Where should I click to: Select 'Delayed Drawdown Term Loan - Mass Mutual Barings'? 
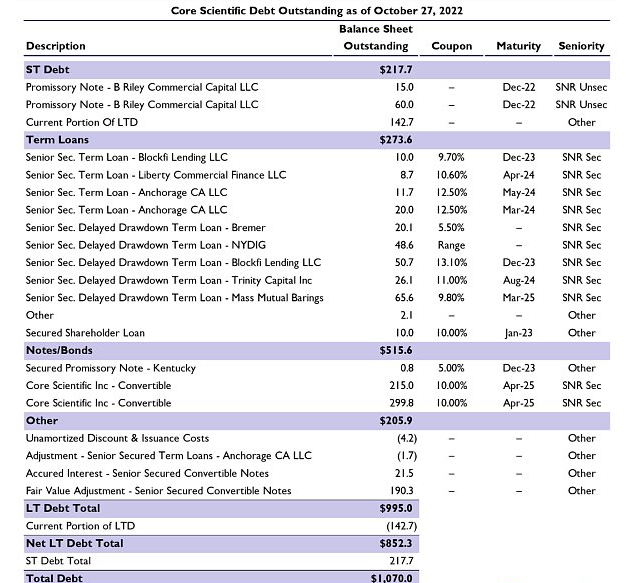click(174, 298)
